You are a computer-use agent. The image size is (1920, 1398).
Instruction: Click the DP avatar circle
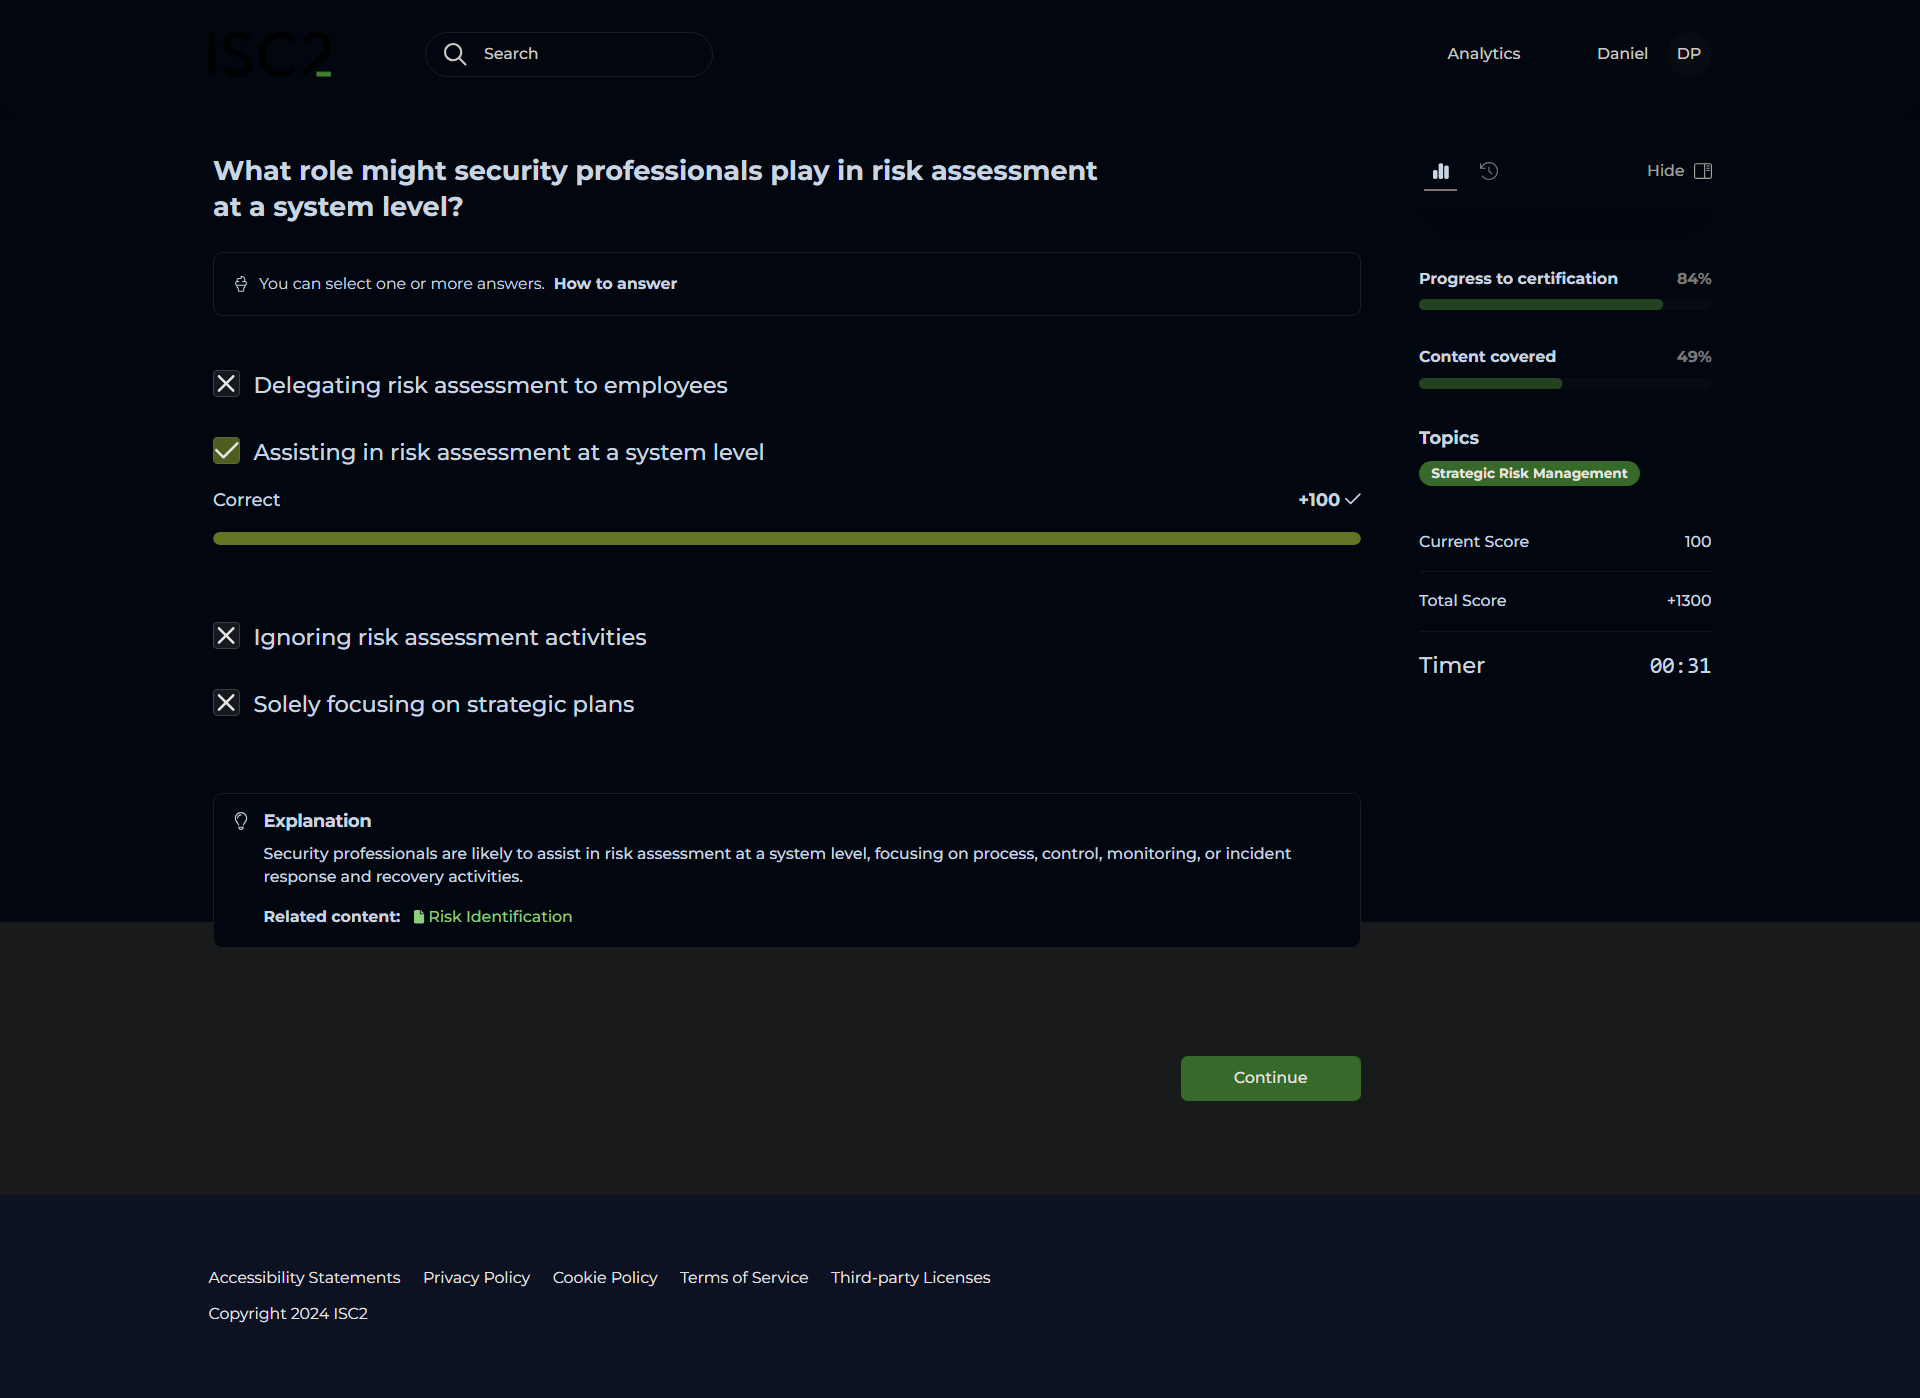click(1688, 54)
